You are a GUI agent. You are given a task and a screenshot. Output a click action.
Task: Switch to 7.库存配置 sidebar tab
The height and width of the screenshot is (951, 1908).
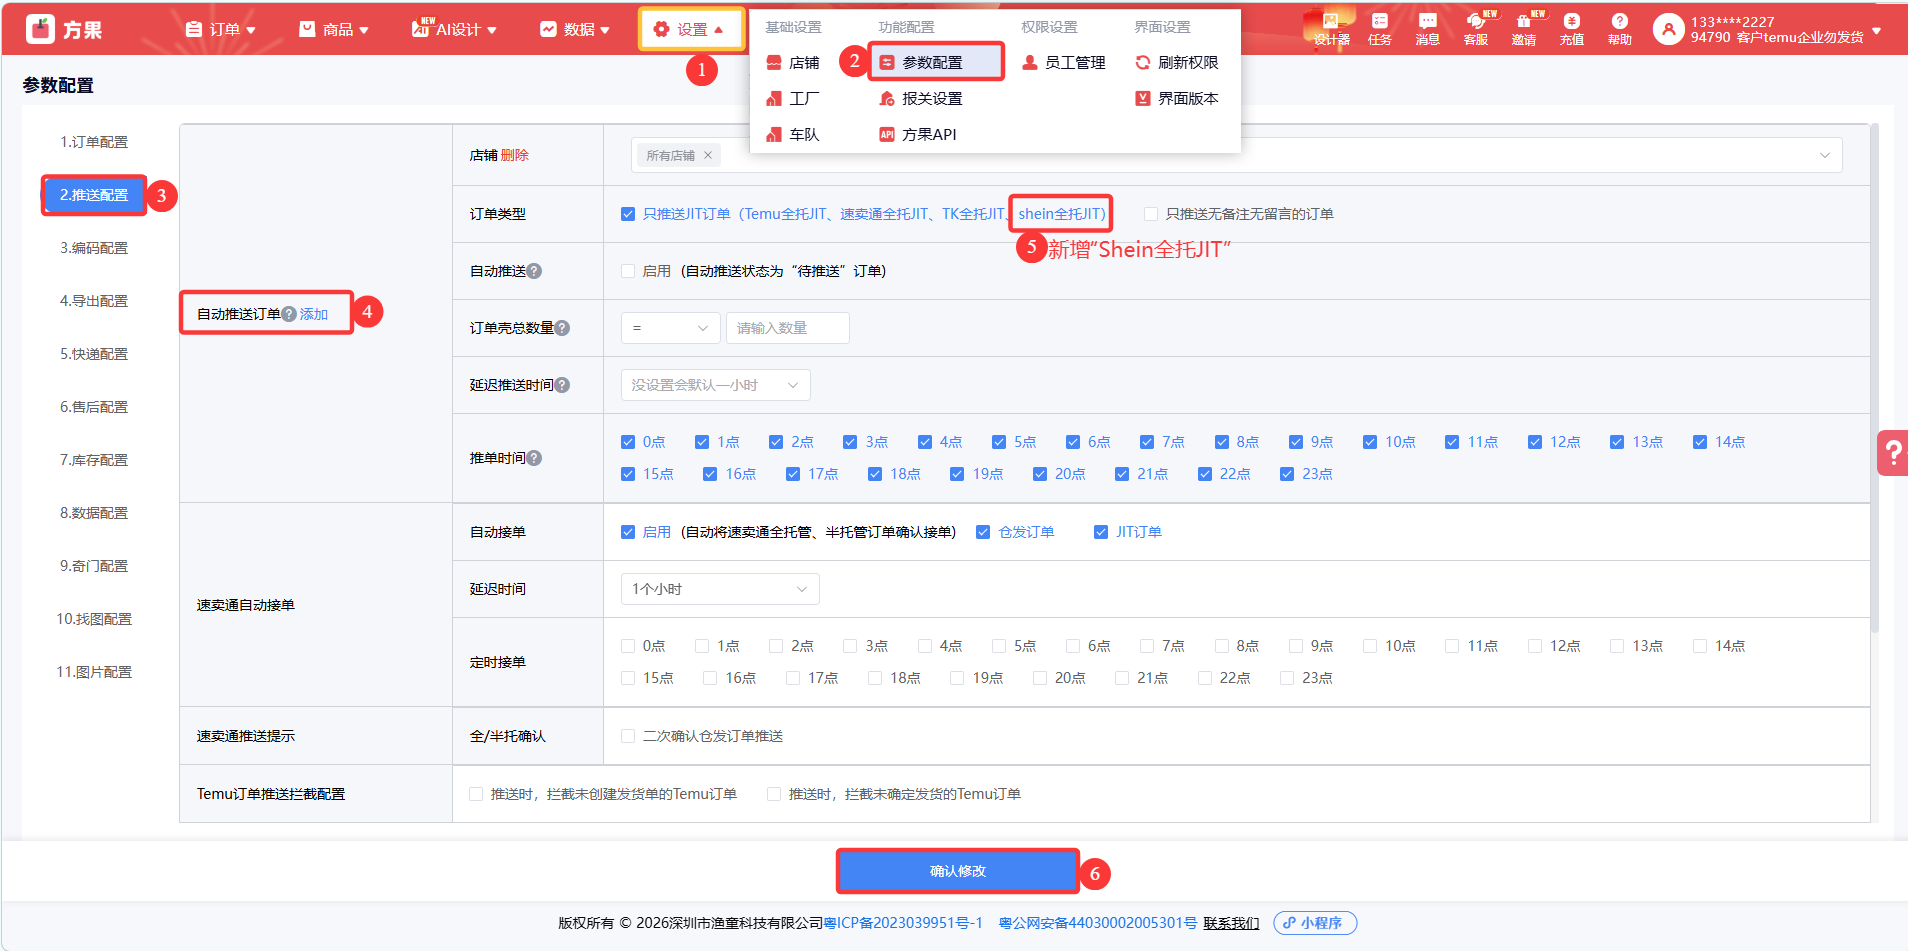(94, 460)
